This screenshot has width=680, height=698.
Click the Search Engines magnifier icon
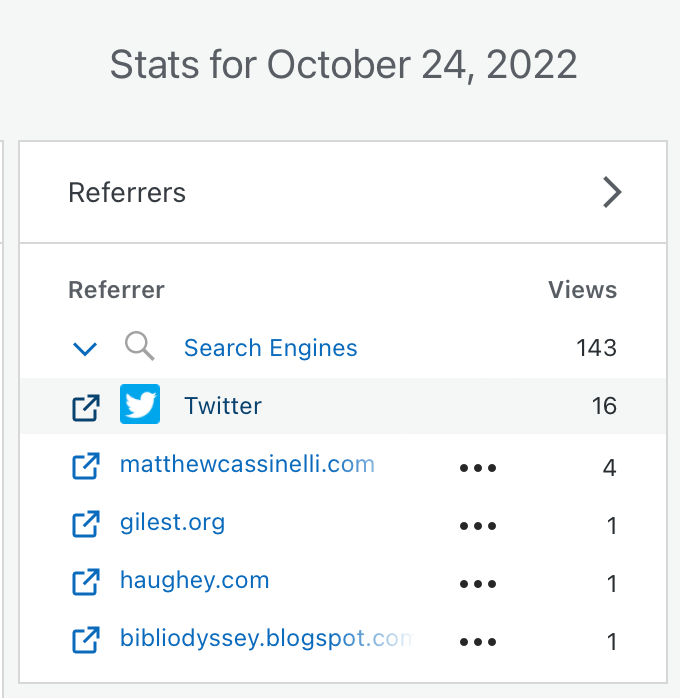point(140,347)
